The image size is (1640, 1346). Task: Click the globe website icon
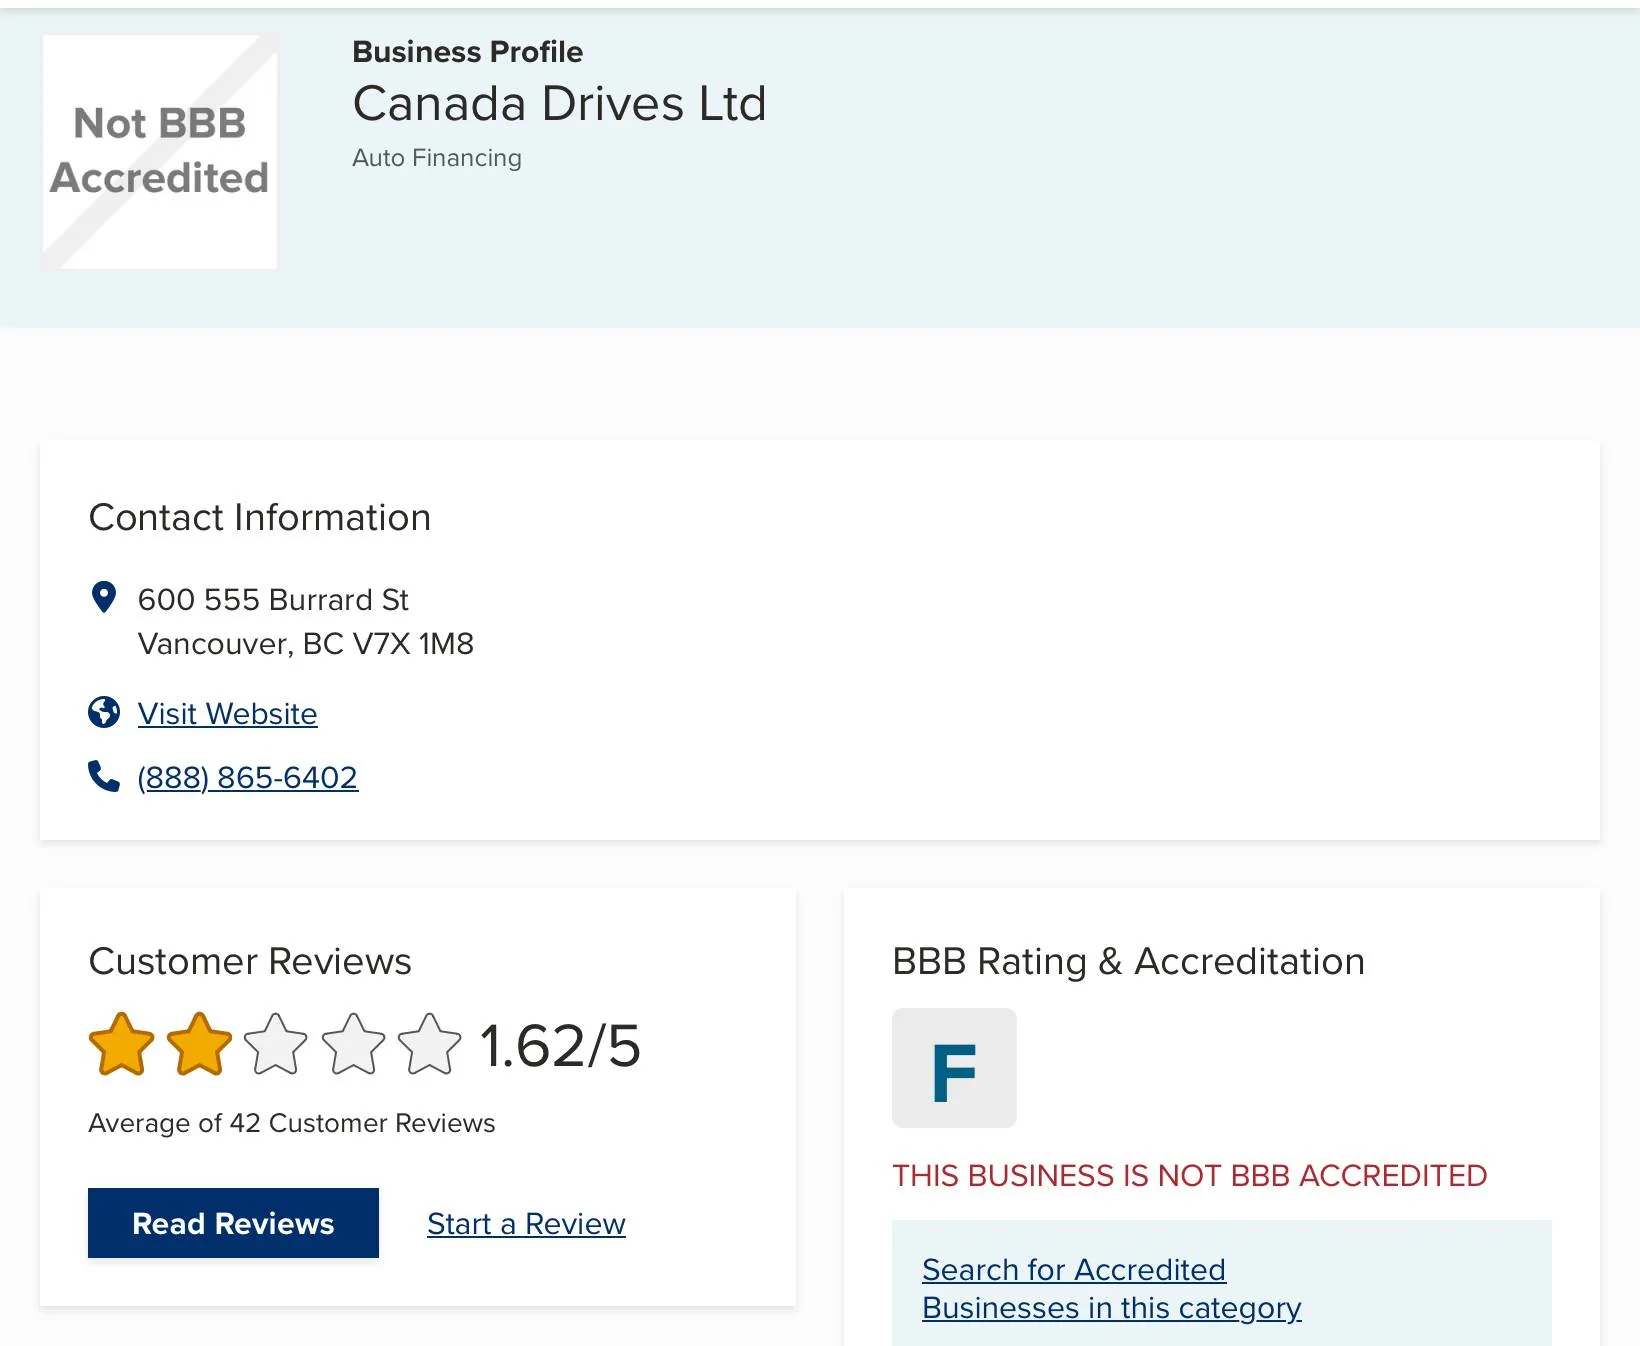point(104,712)
